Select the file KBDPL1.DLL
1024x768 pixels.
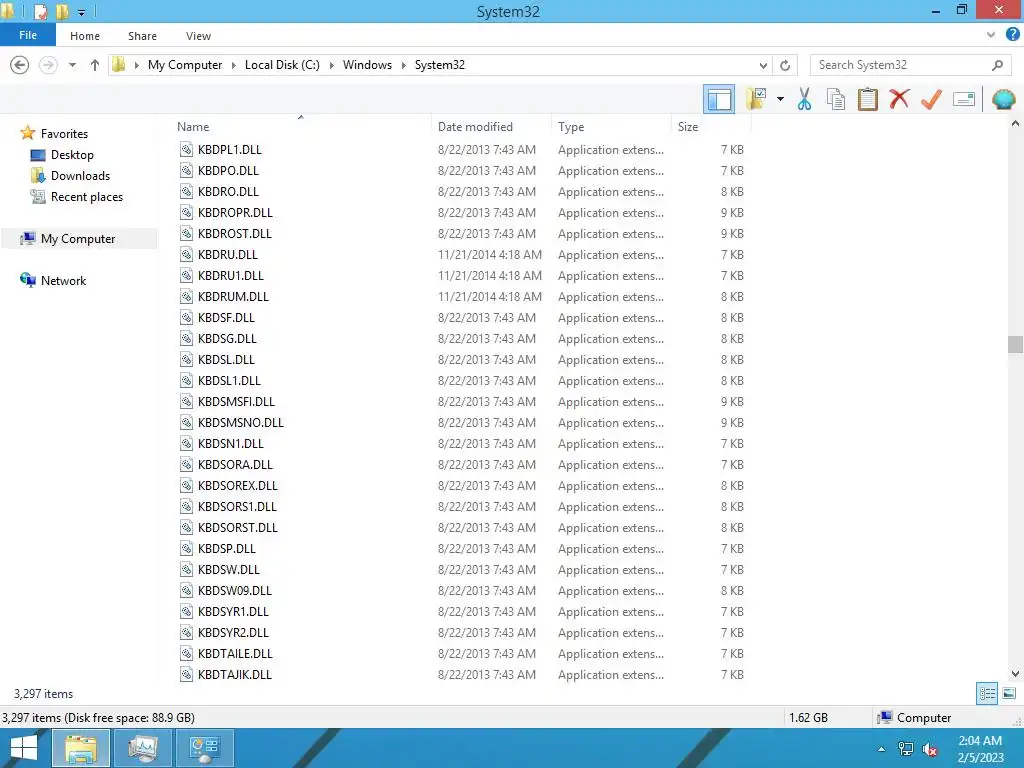pyautogui.click(x=229, y=150)
